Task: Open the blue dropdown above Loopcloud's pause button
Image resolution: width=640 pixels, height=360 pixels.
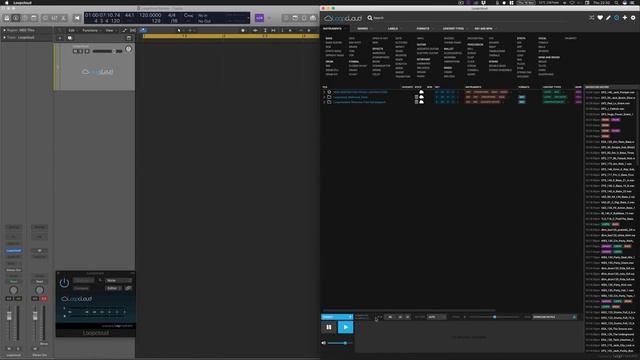Action: (x=337, y=317)
